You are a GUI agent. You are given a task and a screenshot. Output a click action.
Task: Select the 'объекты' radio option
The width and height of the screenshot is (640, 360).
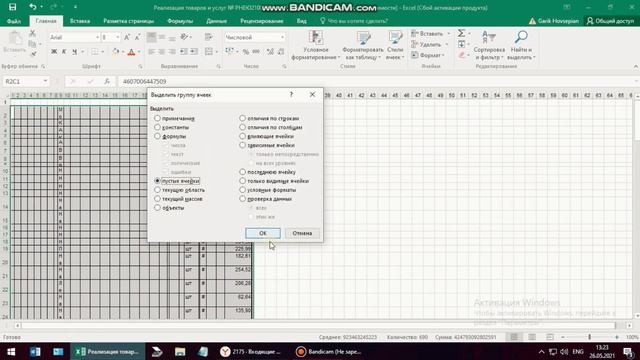click(x=157, y=207)
